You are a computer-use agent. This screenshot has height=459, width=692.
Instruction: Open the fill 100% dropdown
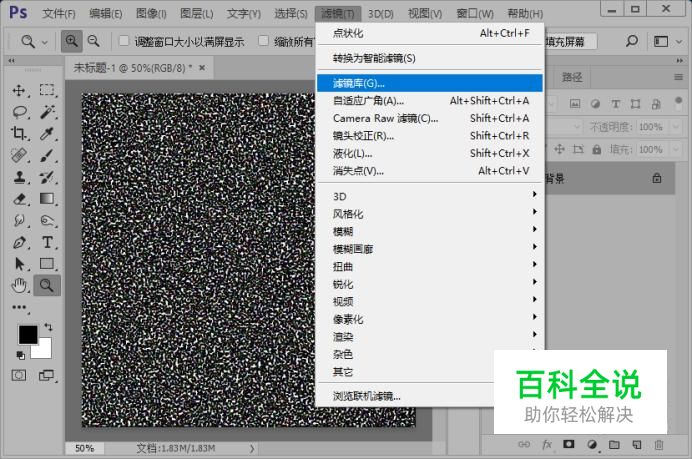coord(676,150)
